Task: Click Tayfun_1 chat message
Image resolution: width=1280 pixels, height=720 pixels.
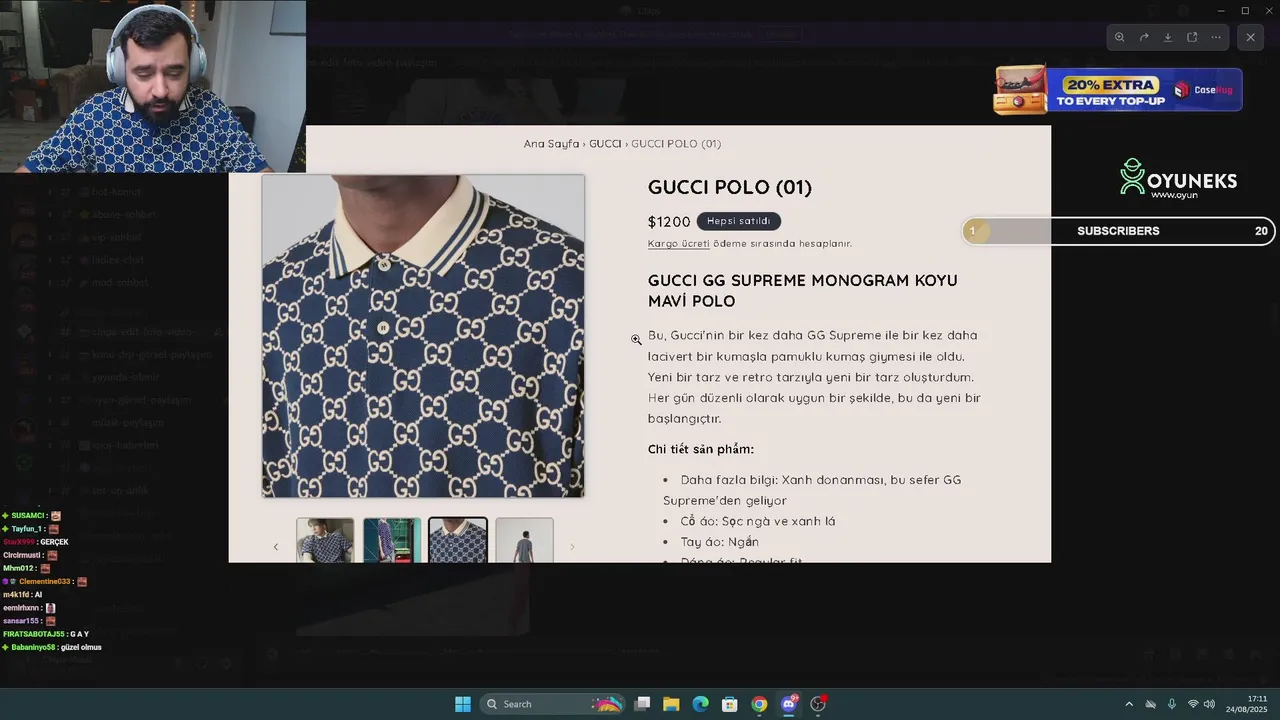Action: coord(32,529)
